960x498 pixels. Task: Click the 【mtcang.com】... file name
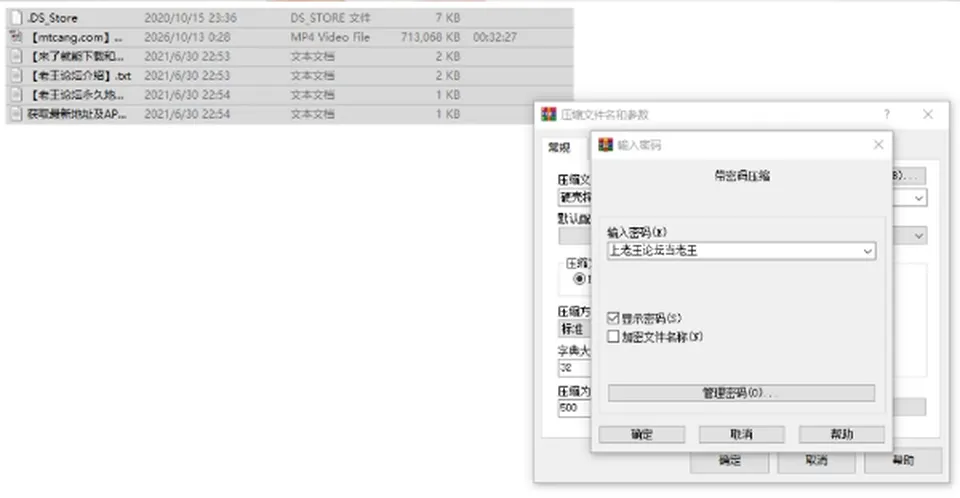click(76, 37)
